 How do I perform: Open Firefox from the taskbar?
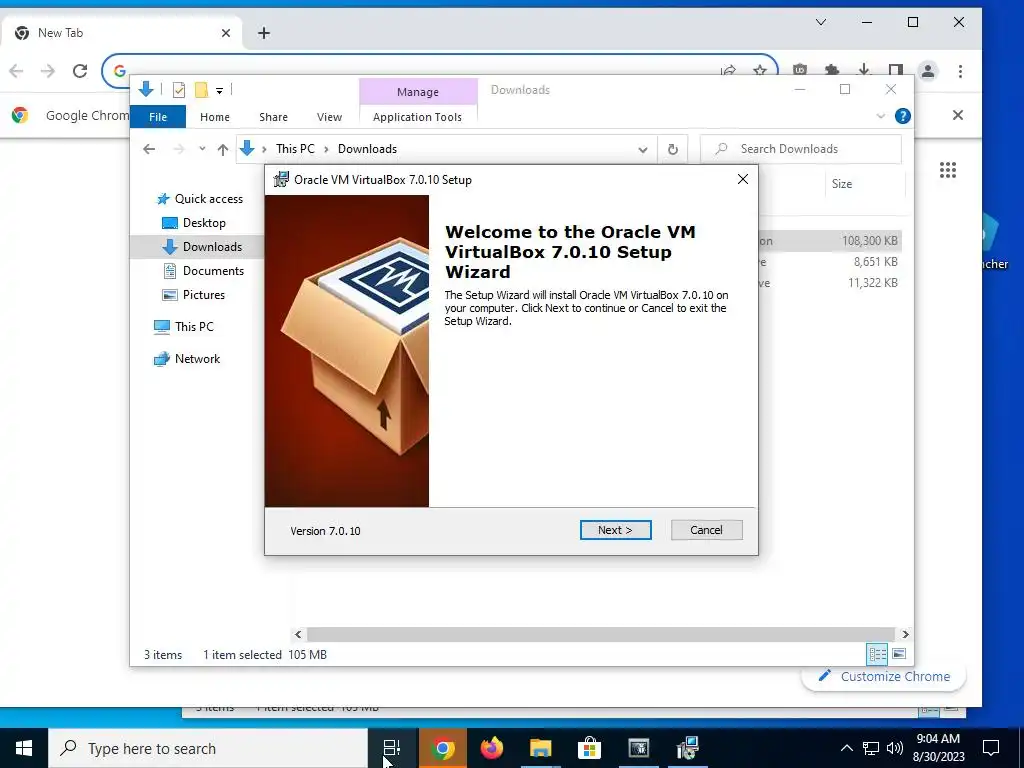click(492, 748)
